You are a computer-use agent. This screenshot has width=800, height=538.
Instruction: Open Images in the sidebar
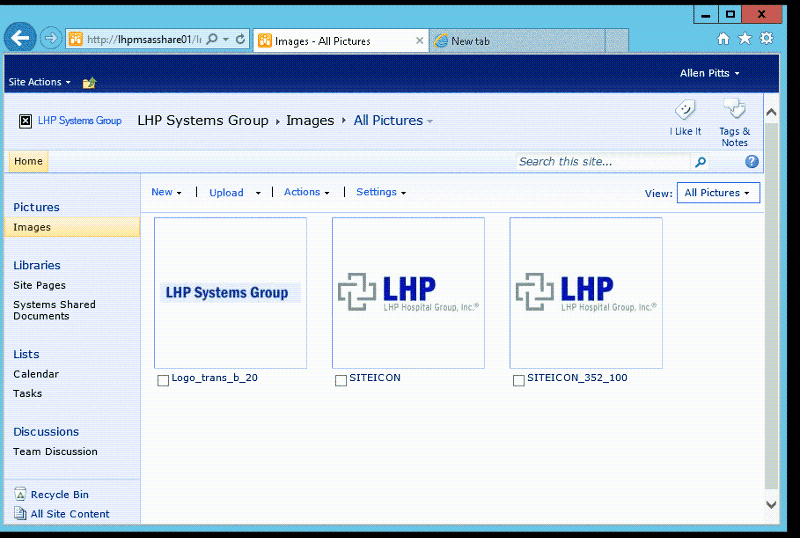click(72, 227)
